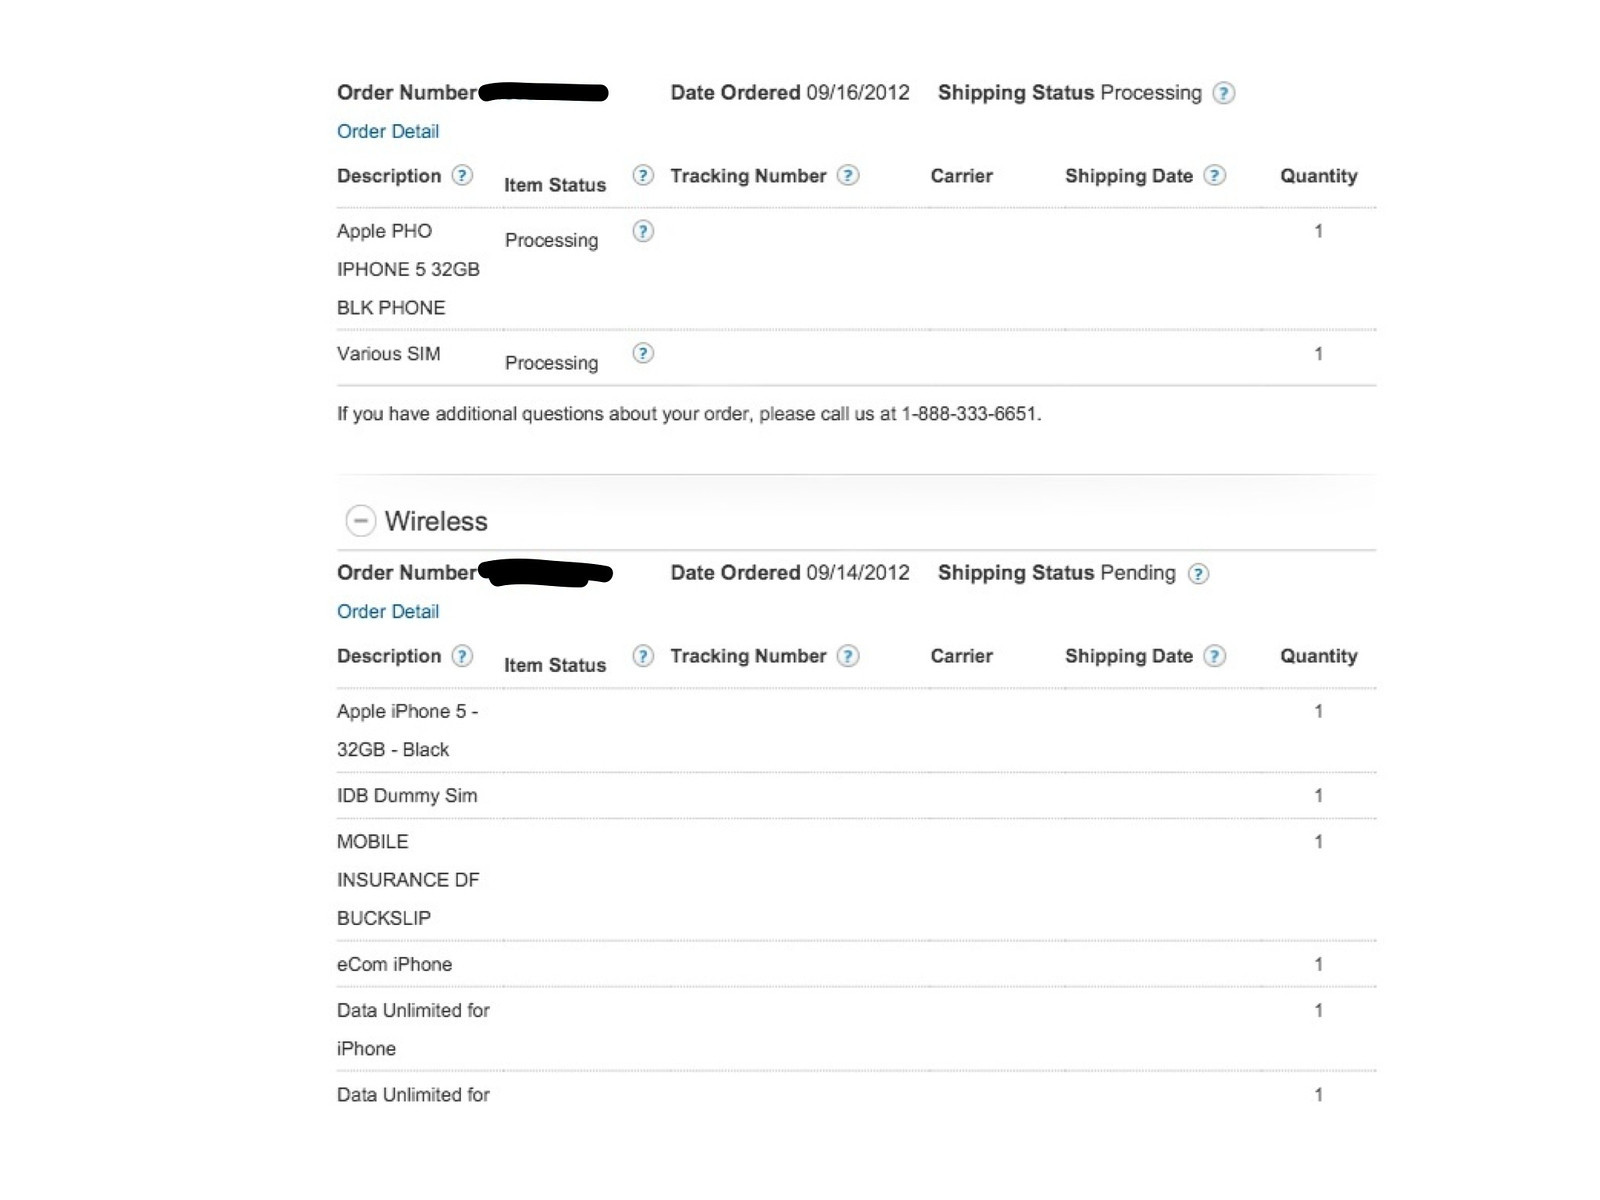
Task: Click the IDB Dummy Sim row
Action: tap(856, 795)
